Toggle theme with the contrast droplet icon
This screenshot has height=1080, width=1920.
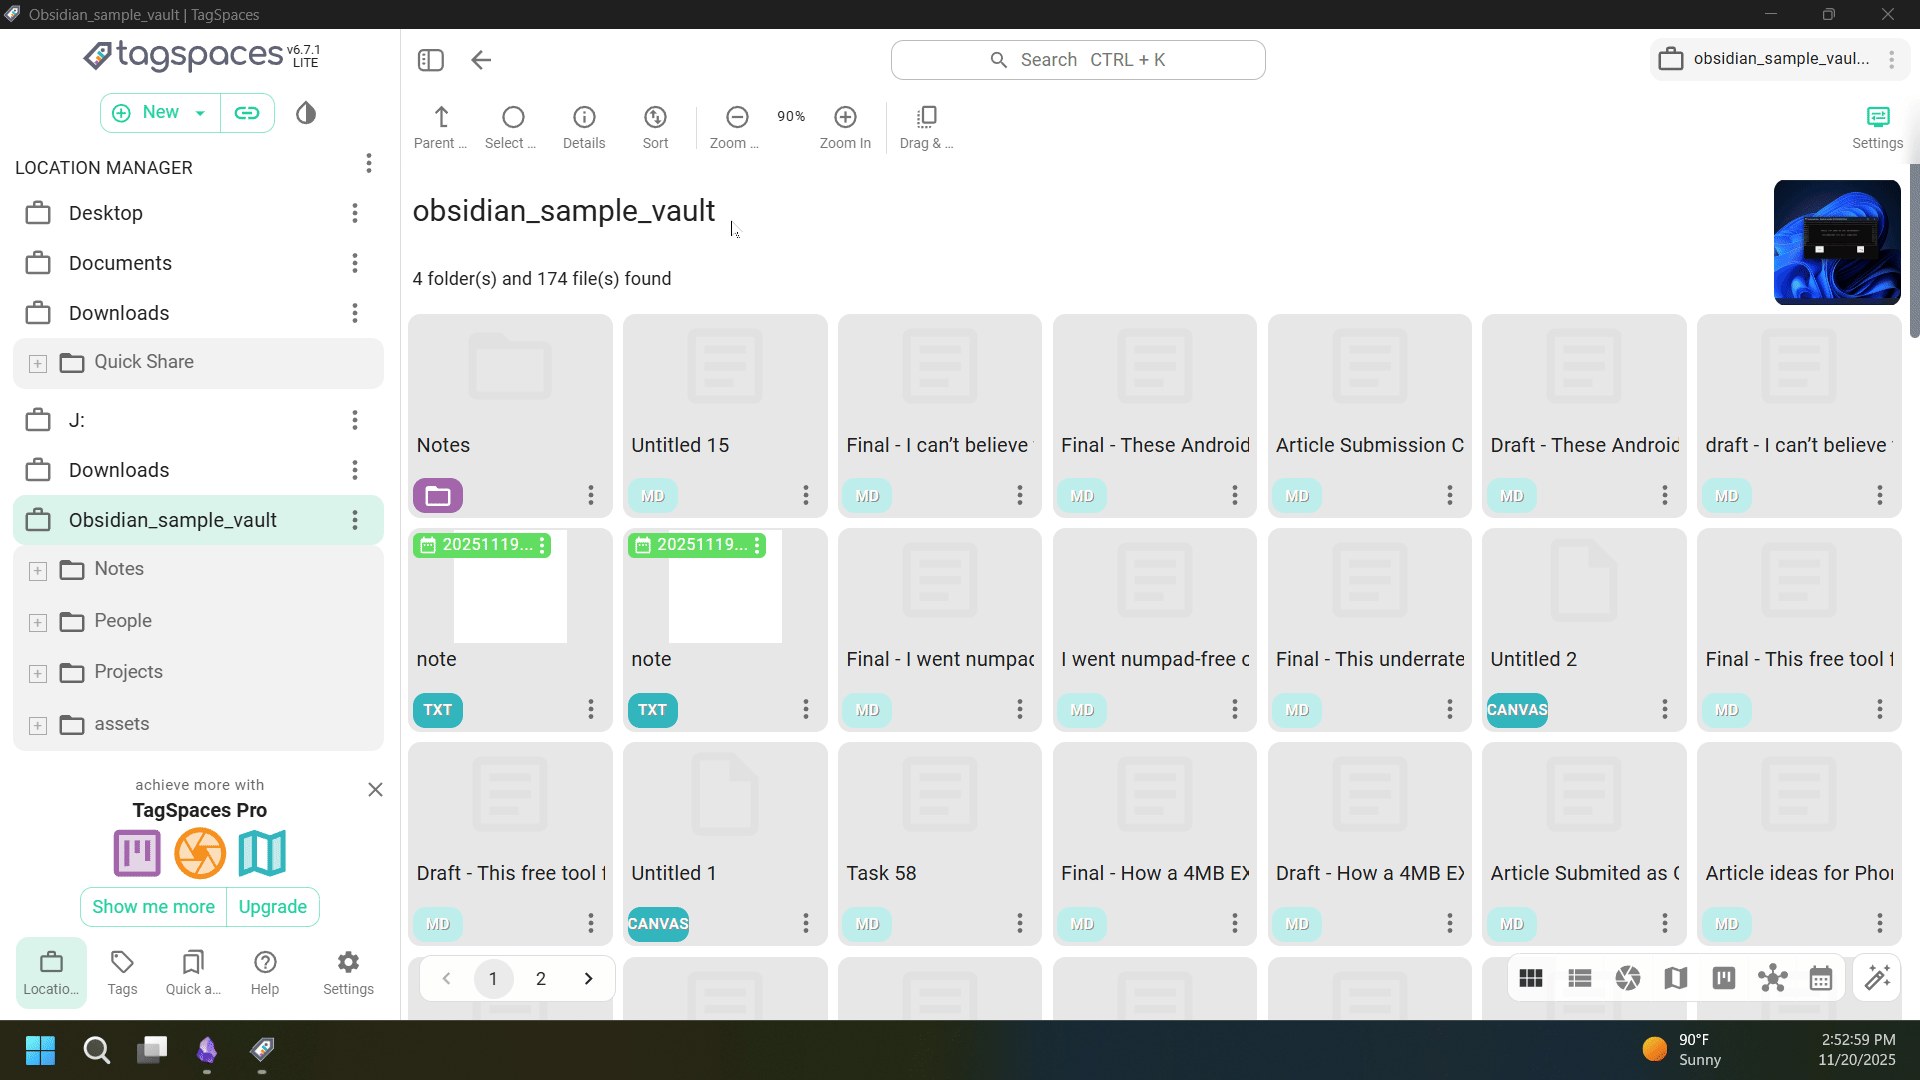(x=305, y=113)
